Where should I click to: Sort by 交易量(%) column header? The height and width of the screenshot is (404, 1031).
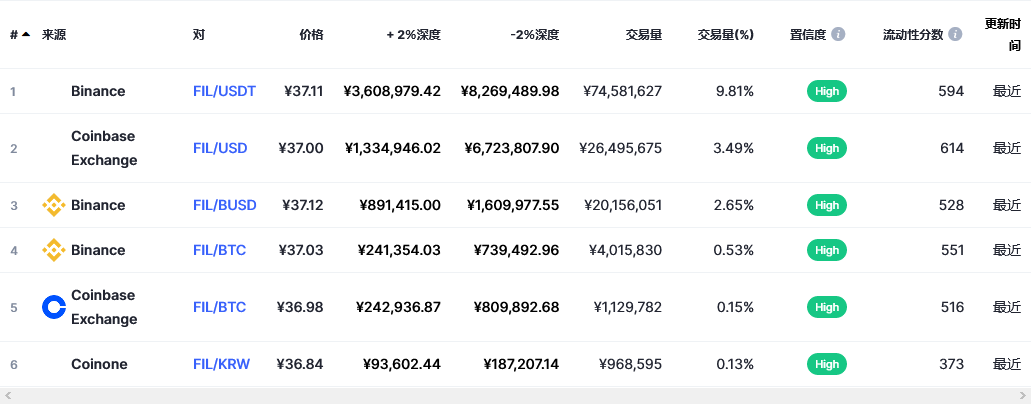725,35
